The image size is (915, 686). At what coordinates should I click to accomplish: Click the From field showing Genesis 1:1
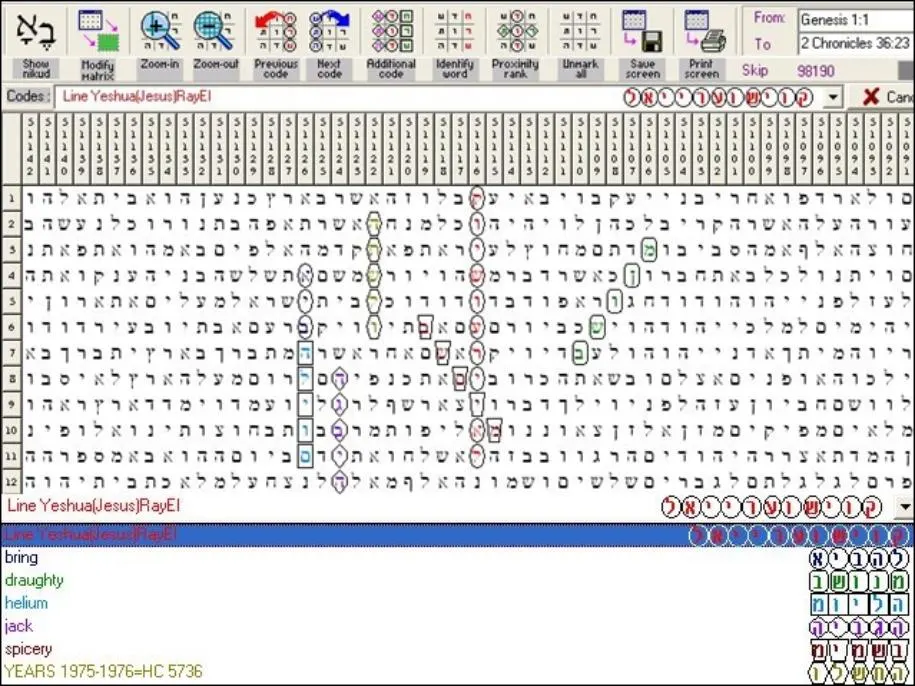click(855, 20)
